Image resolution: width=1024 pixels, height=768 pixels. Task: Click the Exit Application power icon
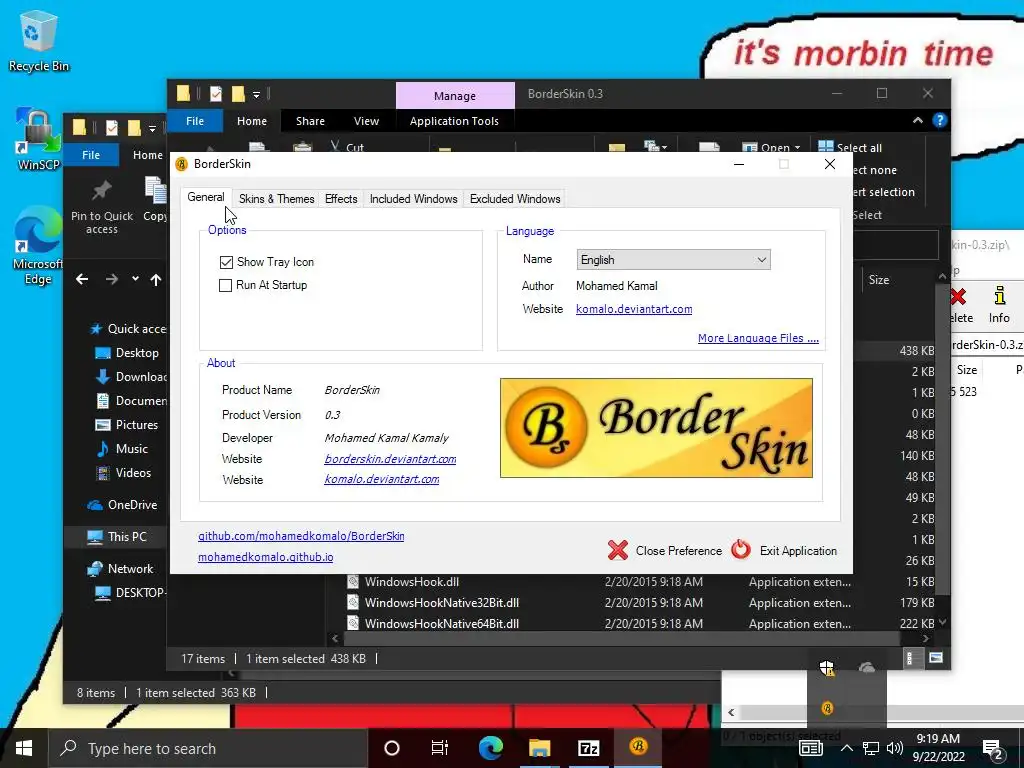click(x=741, y=550)
